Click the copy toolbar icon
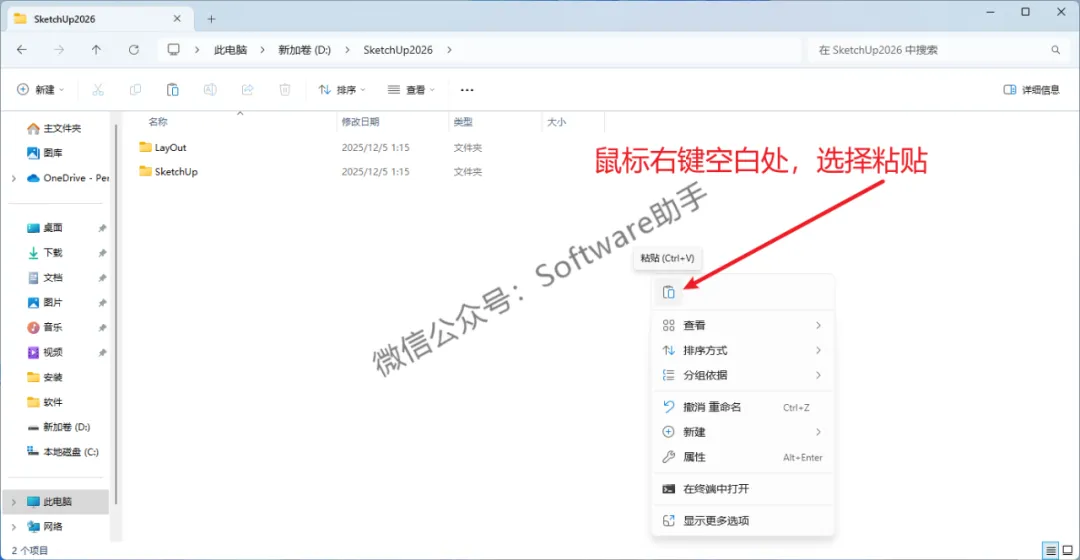The image size is (1080, 560). pos(135,90)
